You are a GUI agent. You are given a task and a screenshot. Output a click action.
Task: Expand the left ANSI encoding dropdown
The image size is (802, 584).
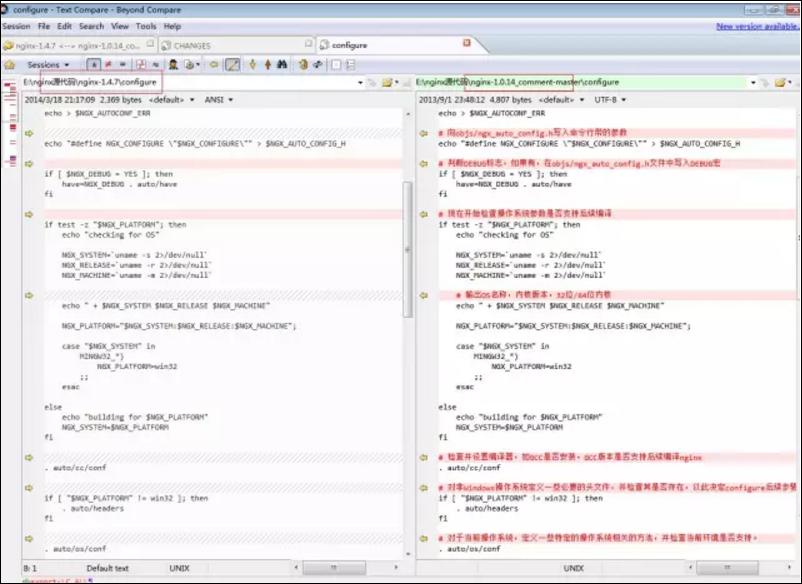click(x=218, y=100)
